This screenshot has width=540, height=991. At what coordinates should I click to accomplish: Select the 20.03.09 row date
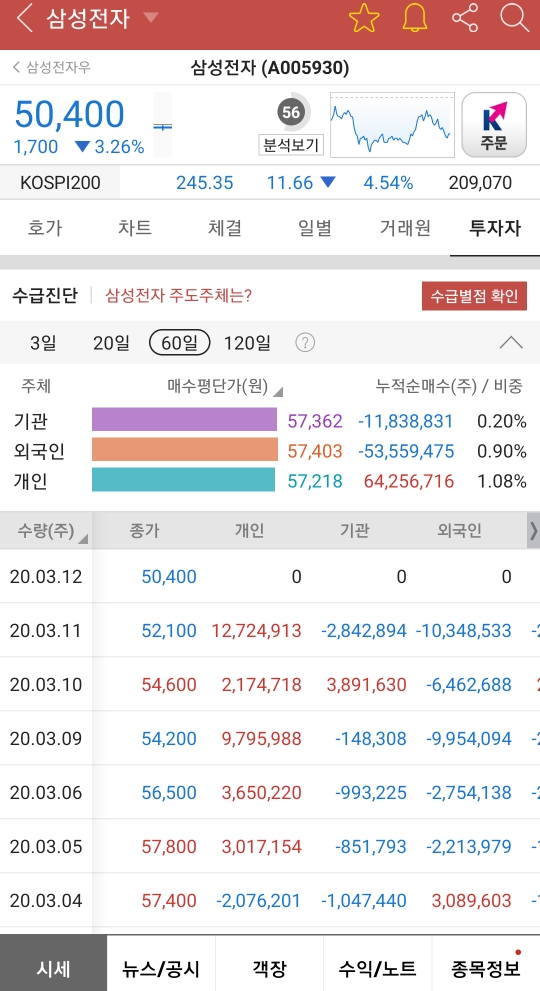46,738
